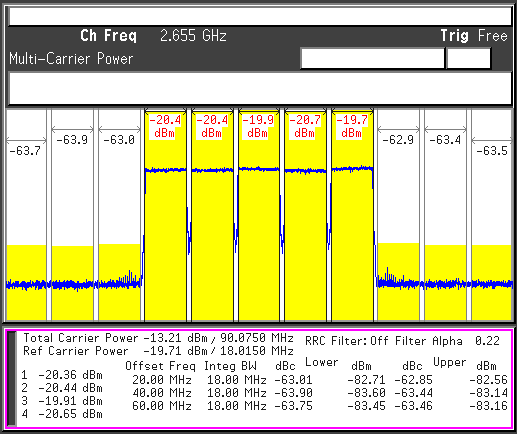Click the -63.5 upper offset reading

click(x=492, y=151)
